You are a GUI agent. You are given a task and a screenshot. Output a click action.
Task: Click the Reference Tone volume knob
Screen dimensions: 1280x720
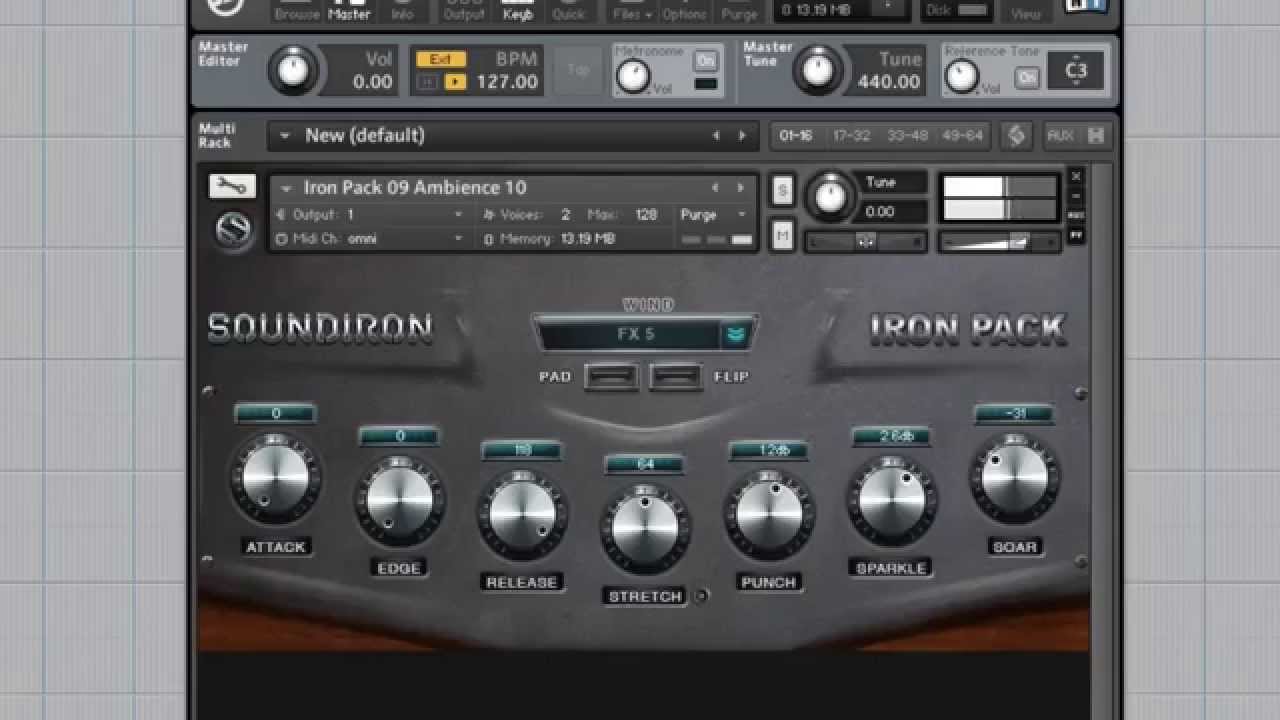coord(961,77)
